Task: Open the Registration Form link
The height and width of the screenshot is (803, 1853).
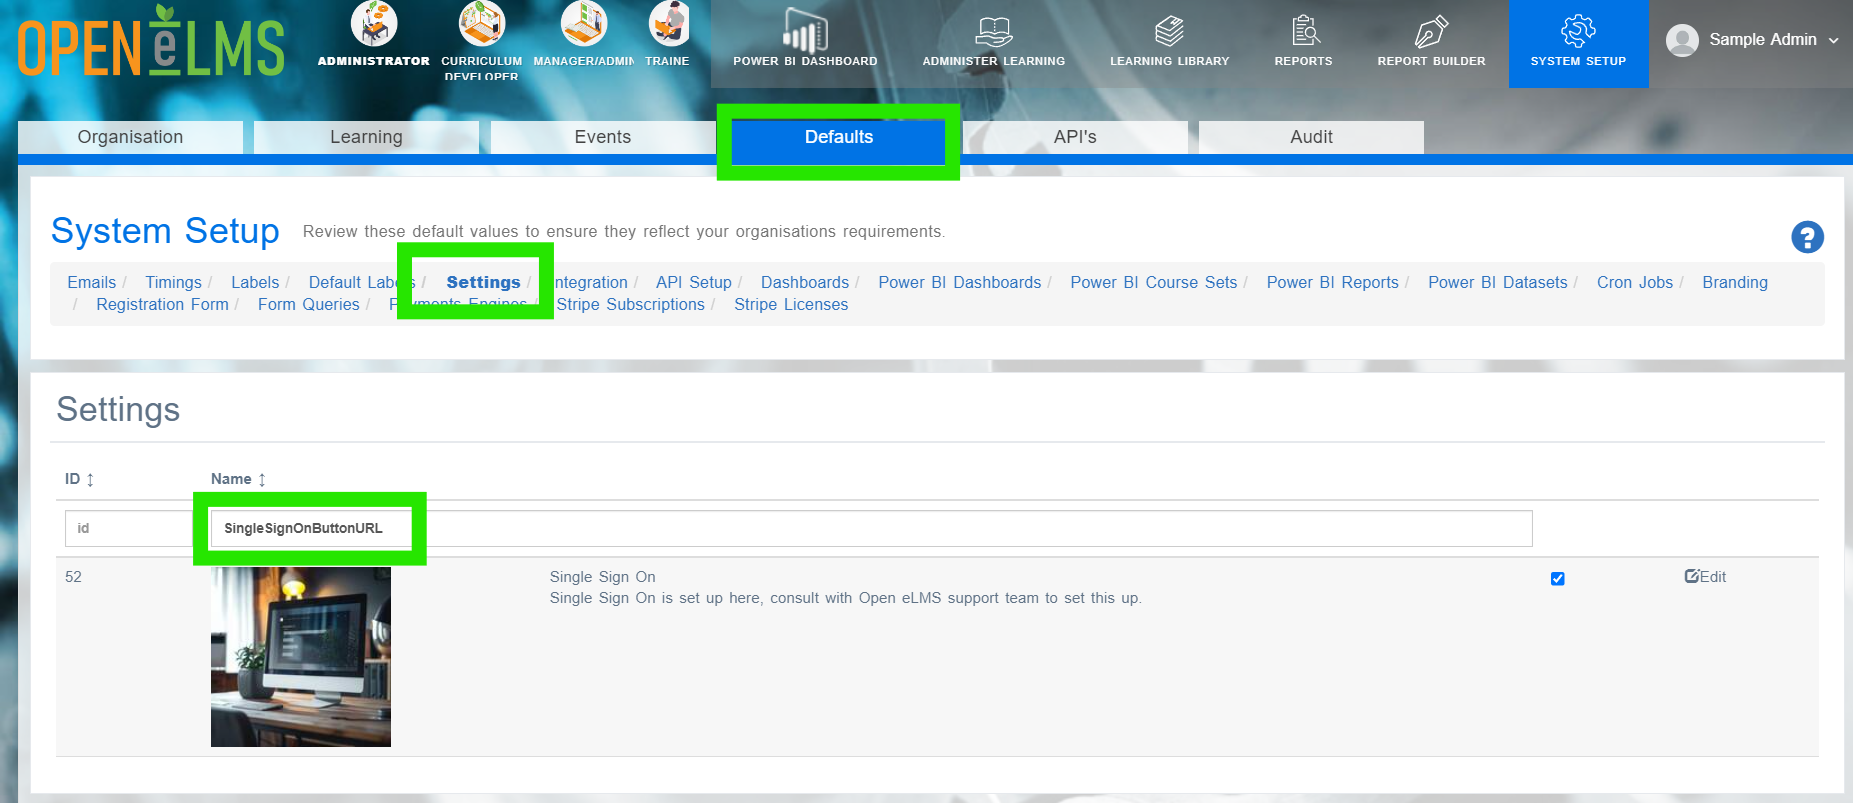Action: (162, 304)
